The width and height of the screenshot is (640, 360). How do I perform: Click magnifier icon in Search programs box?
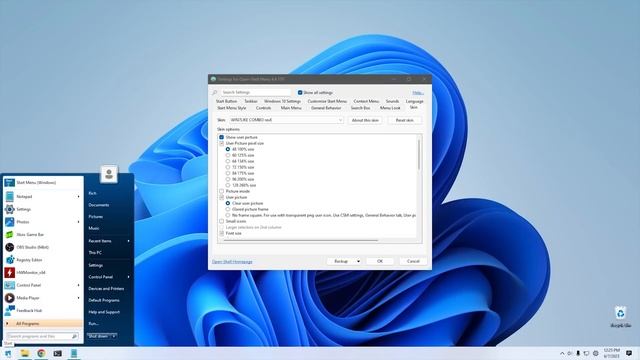[x=74, y=336]
